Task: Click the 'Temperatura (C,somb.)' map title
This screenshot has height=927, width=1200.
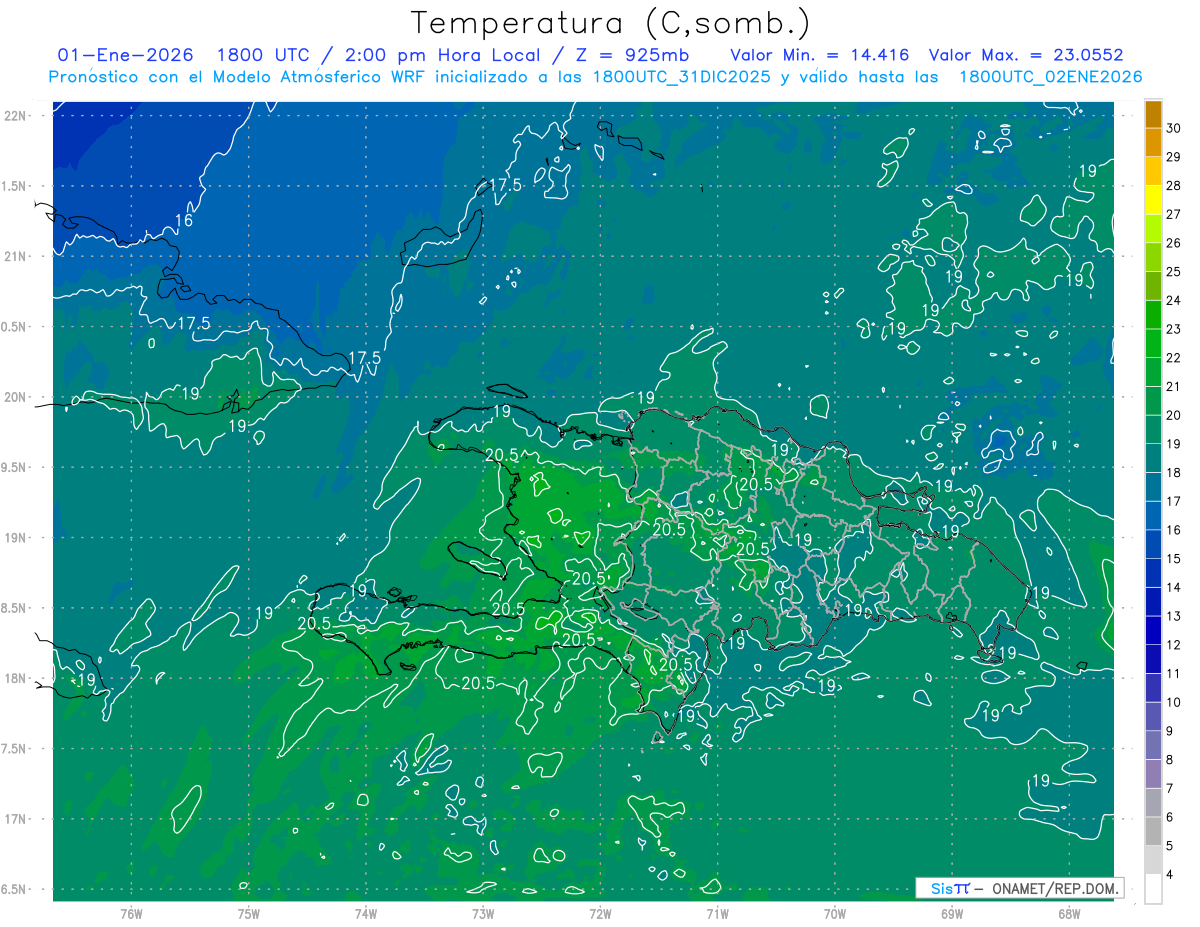Action: [611, 23]
